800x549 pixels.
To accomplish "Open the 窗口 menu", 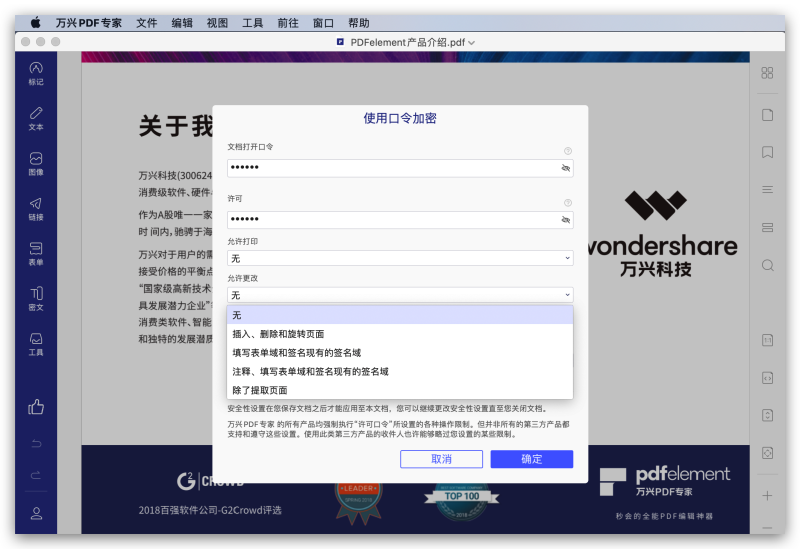I will [323, 23].
